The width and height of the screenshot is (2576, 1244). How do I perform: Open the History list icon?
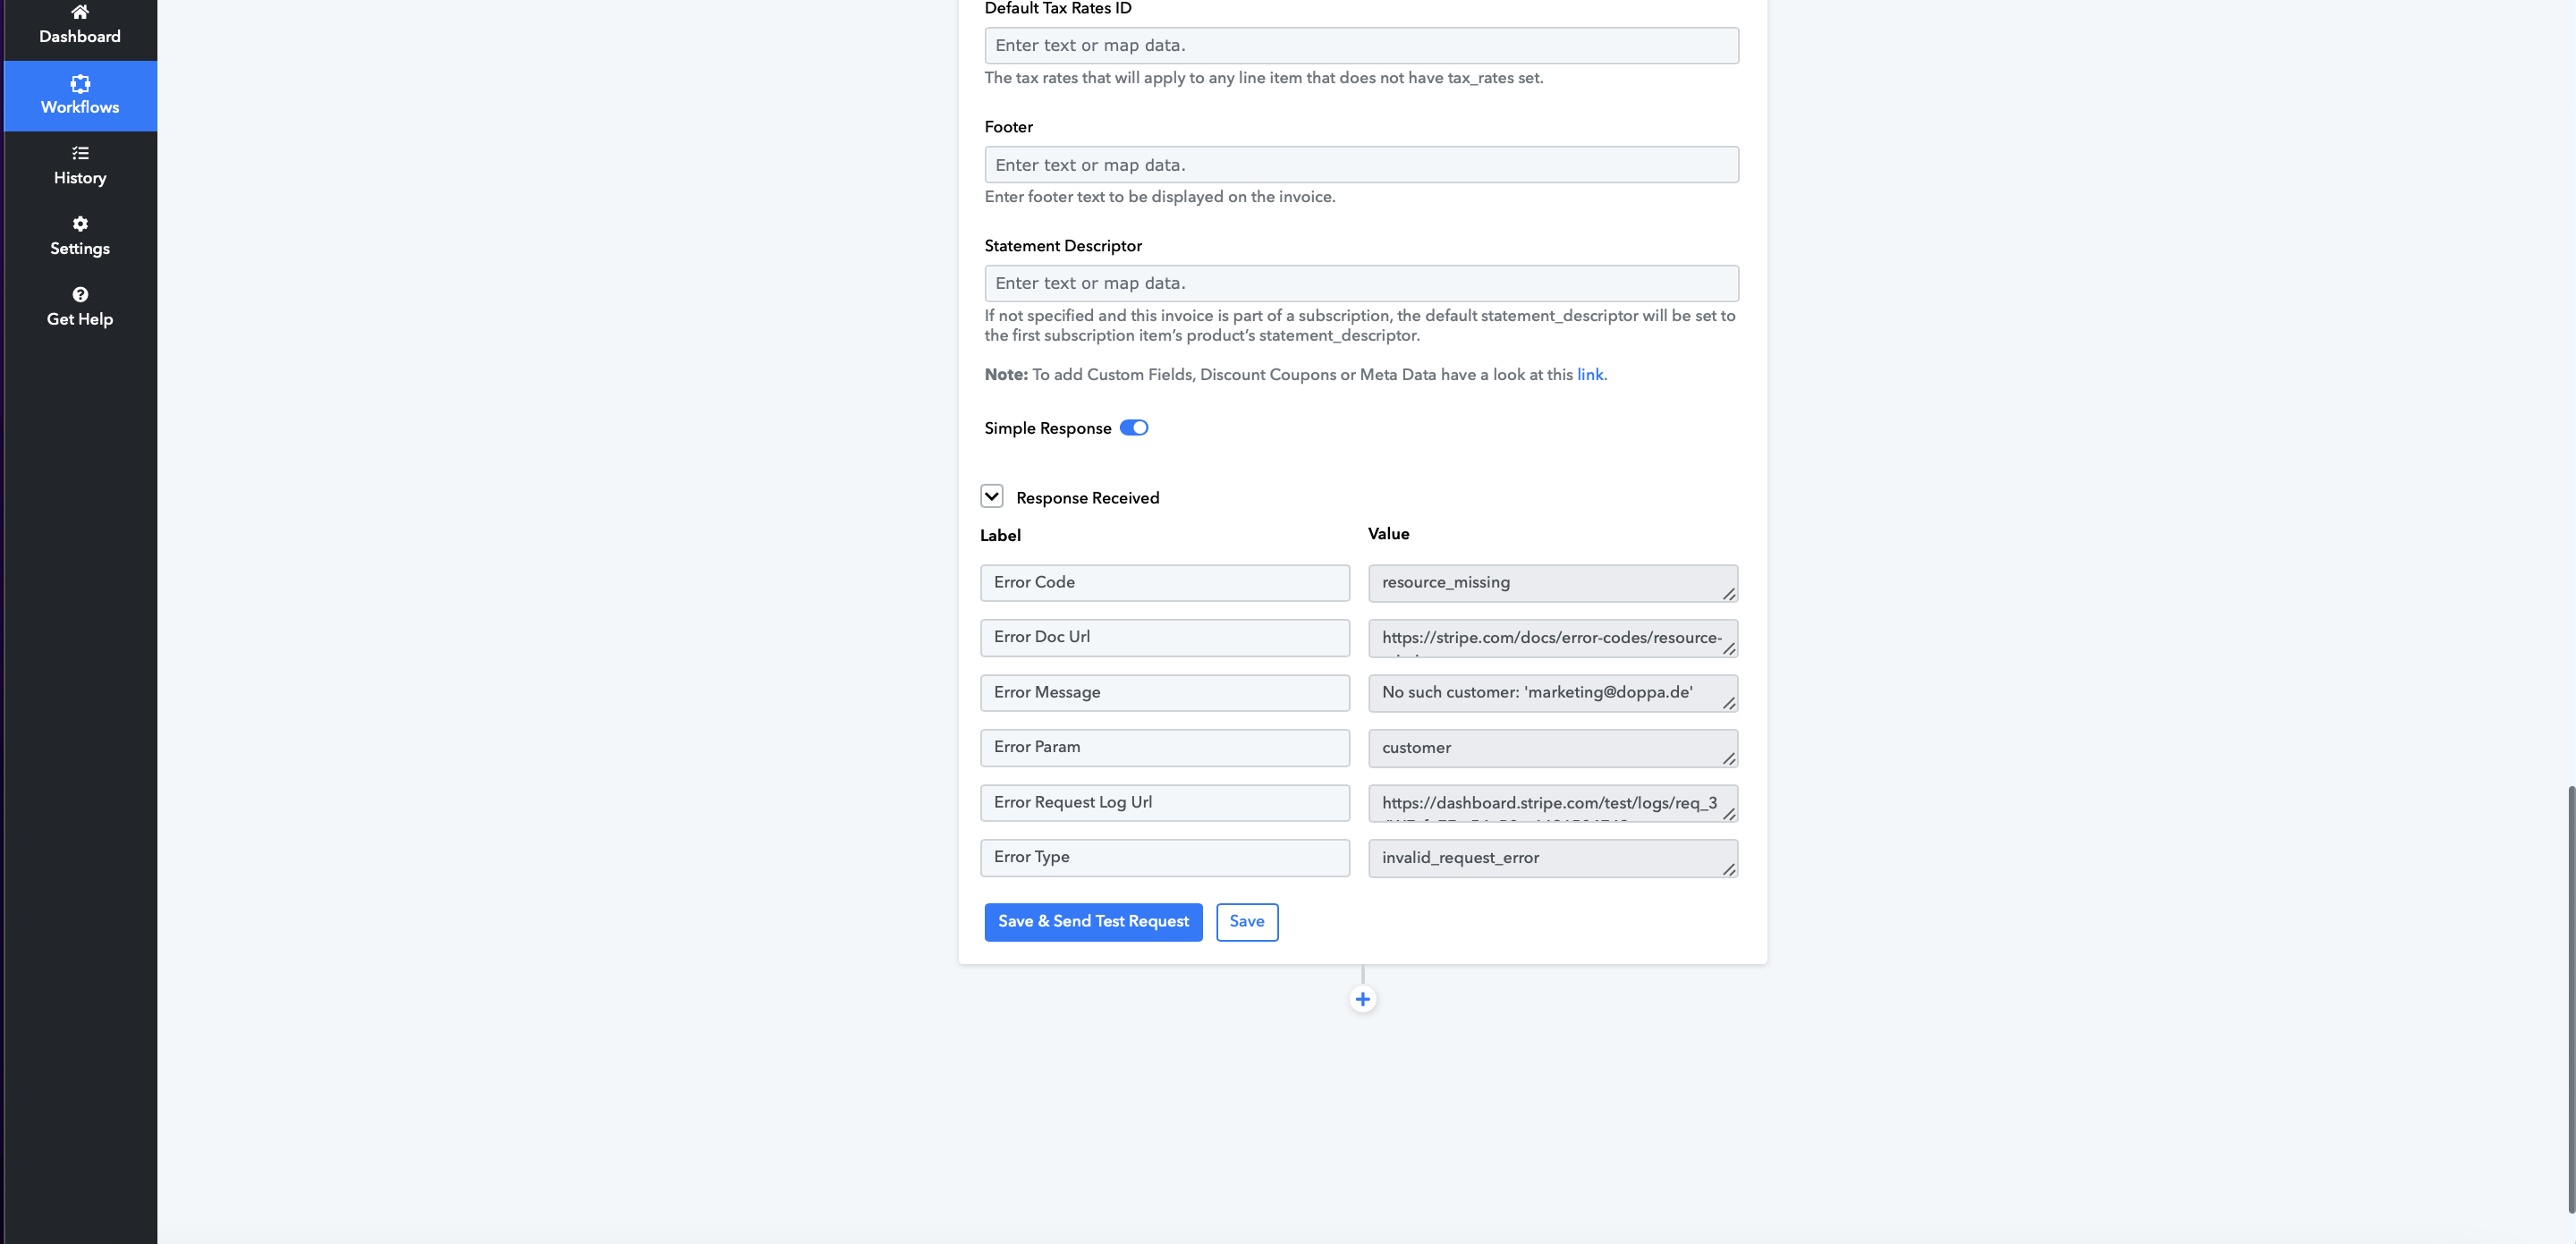point(80,153)
